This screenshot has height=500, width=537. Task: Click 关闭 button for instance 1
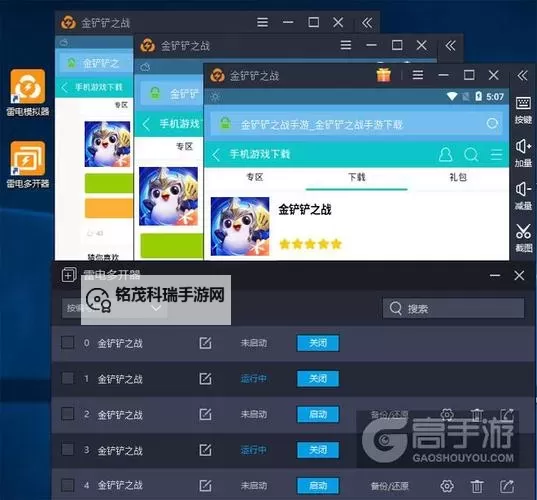click(x=318, y=379)
